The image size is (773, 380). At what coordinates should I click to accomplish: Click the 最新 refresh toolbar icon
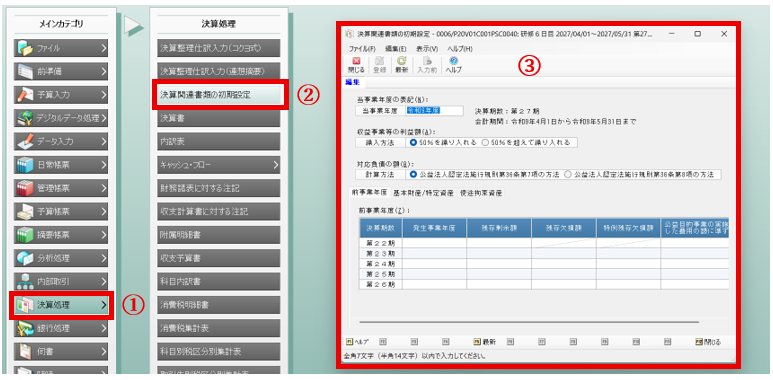(401, 61)
